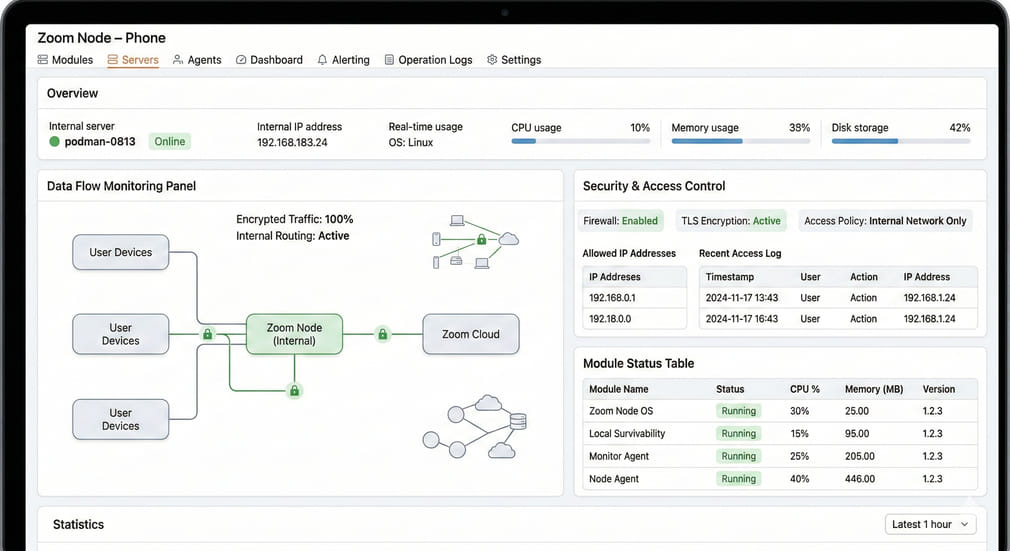Image resolution: width=1010 pixels, height=551 pixels.
Task: Toggle the Firewall: Enabled badge
Action: point(621,221)
